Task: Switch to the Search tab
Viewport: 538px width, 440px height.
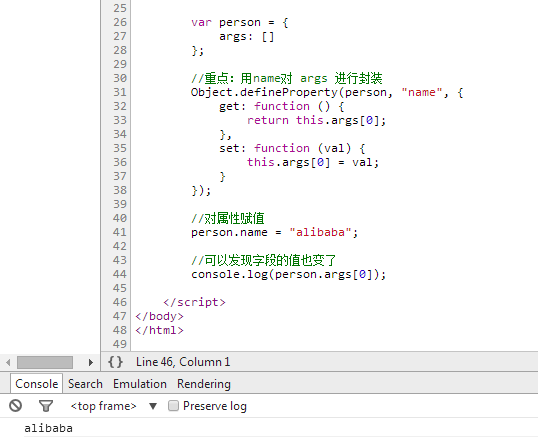Action: (x=85, y=384)
